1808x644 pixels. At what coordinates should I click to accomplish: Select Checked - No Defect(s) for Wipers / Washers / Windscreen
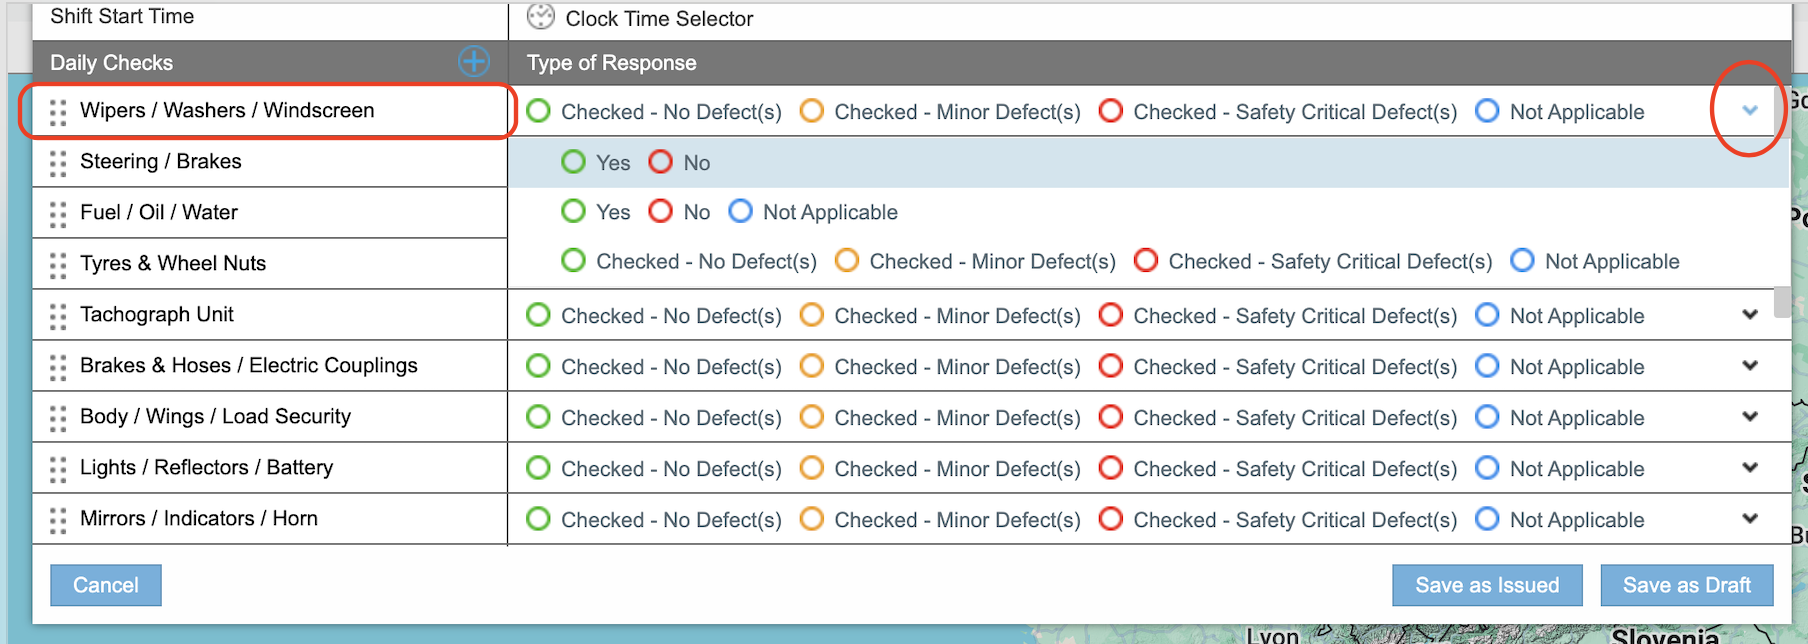(538, 111)
